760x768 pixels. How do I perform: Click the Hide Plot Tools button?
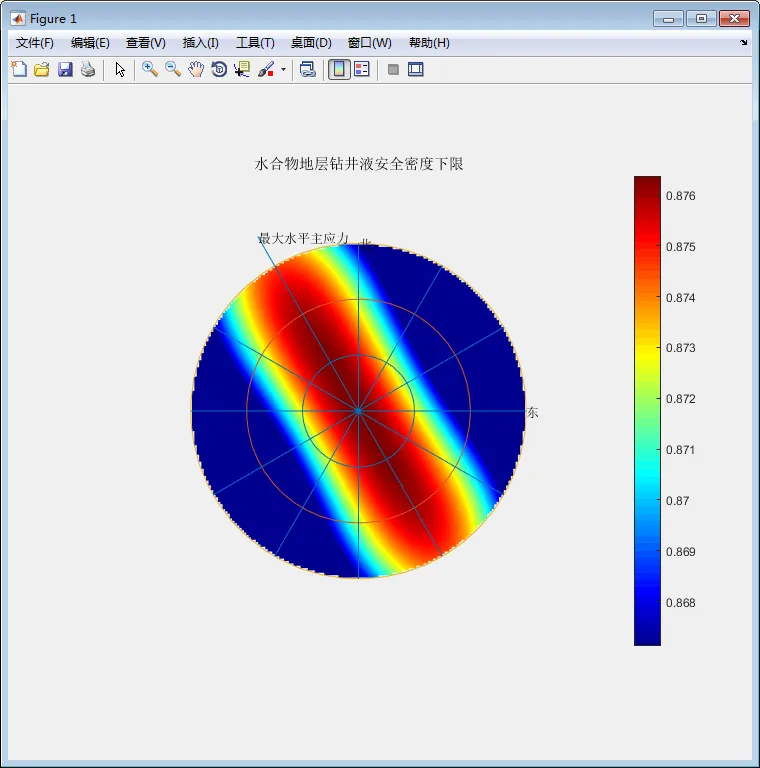coord(393,69)
